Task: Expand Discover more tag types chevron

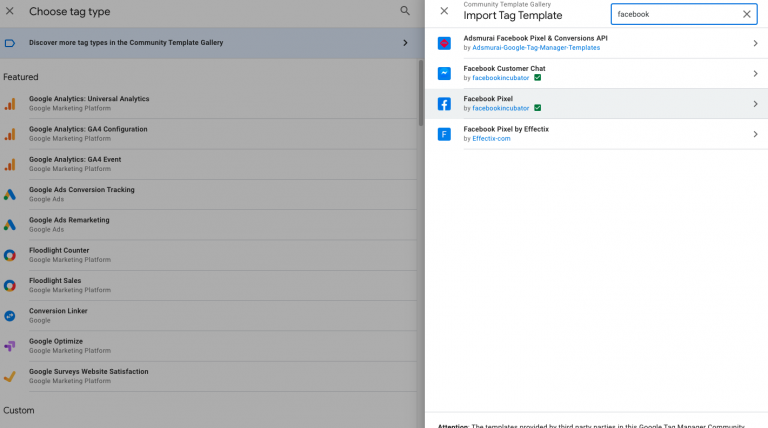Action: pos(405,43)
